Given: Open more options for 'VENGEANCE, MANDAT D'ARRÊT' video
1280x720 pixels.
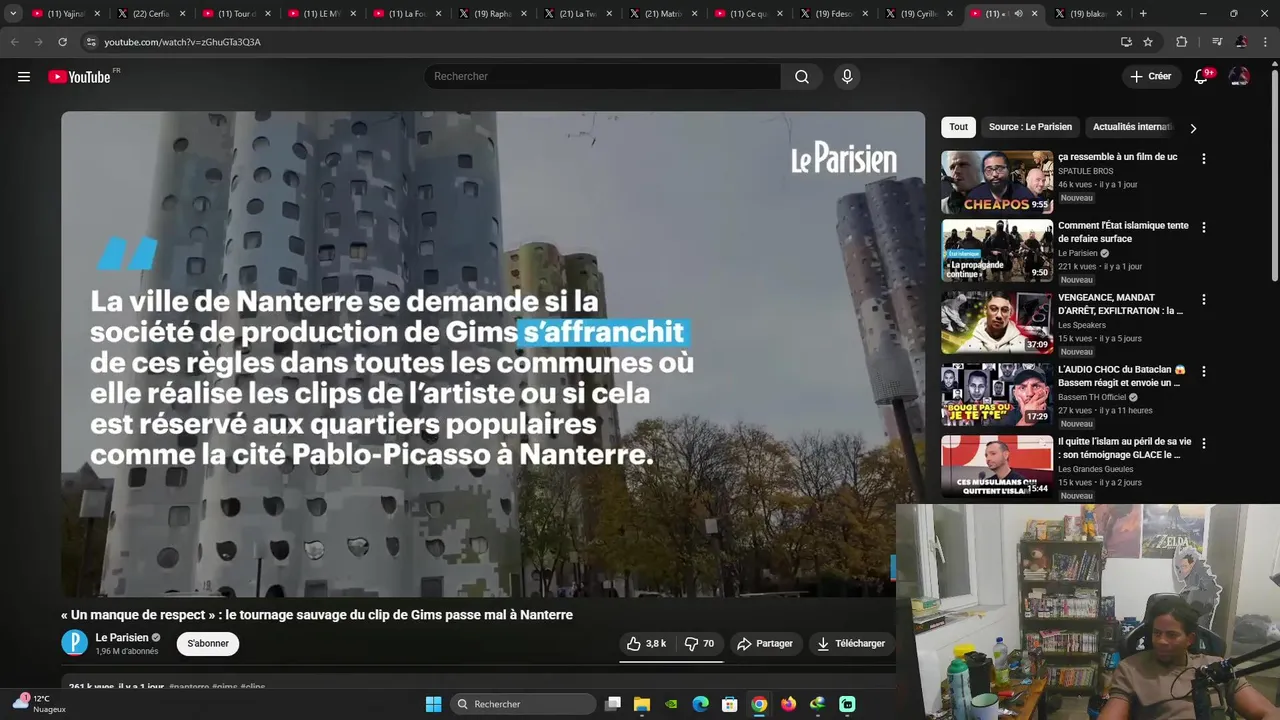Looking at the screenshot, I should coord(1204,300).
